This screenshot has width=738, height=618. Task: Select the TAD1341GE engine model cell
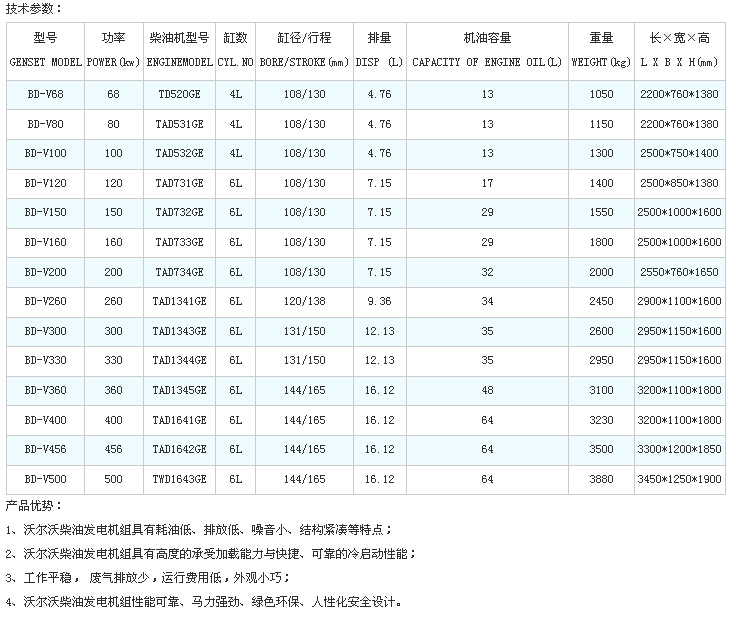point(179,302)
